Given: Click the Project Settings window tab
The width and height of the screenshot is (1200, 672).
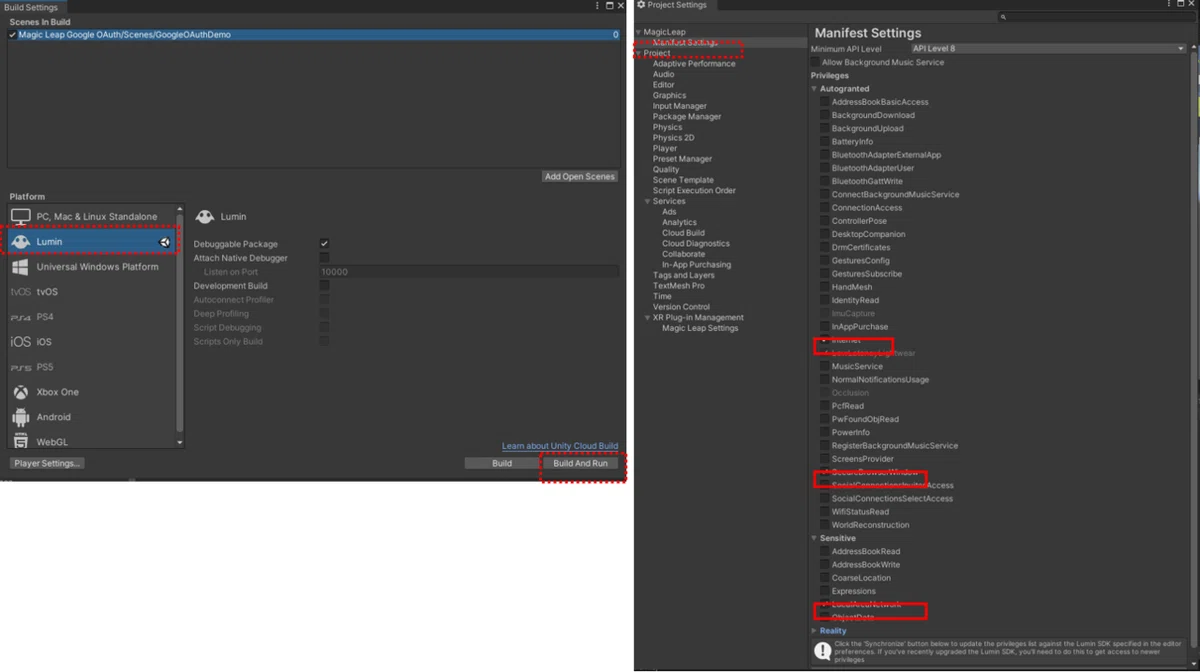Looking at the screenshot, I should [x=673, y=5].
